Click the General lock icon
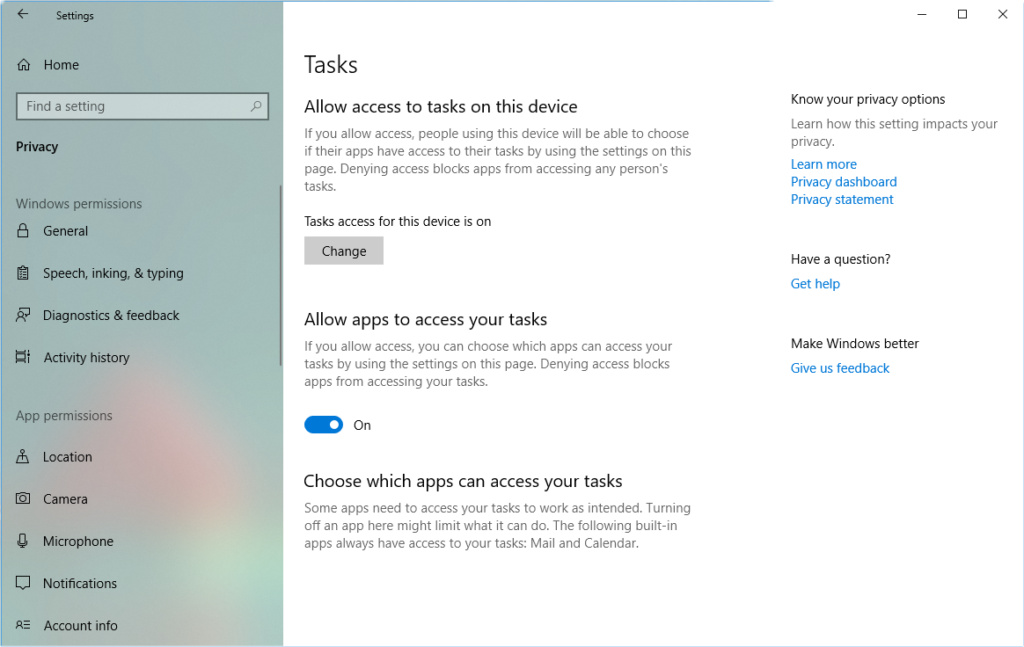Screen dimensions: 1024x647 (x=23, y=230)
